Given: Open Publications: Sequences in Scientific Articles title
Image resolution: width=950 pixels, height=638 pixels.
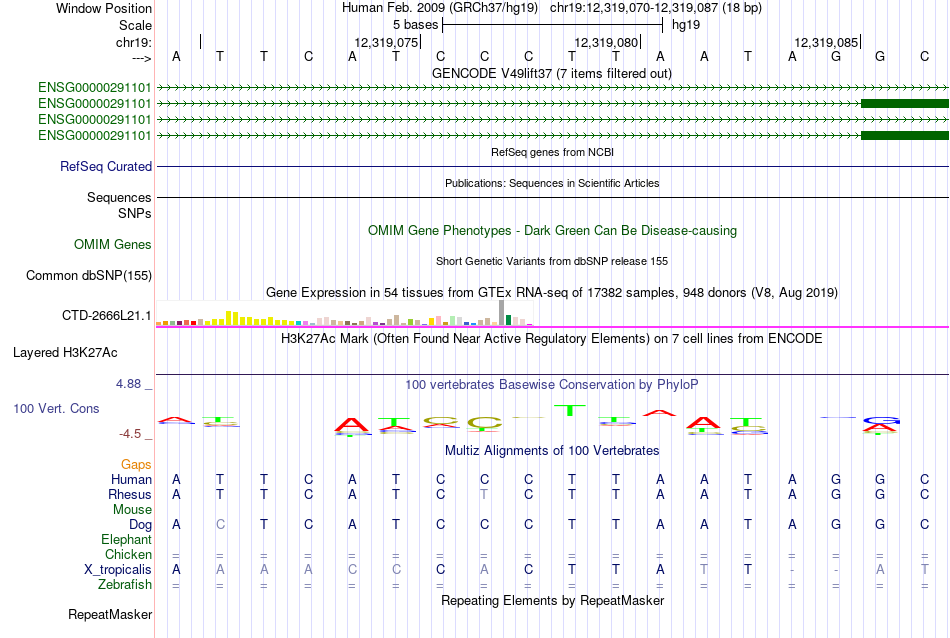Looking at the screenshot, I should coord(552,183).
